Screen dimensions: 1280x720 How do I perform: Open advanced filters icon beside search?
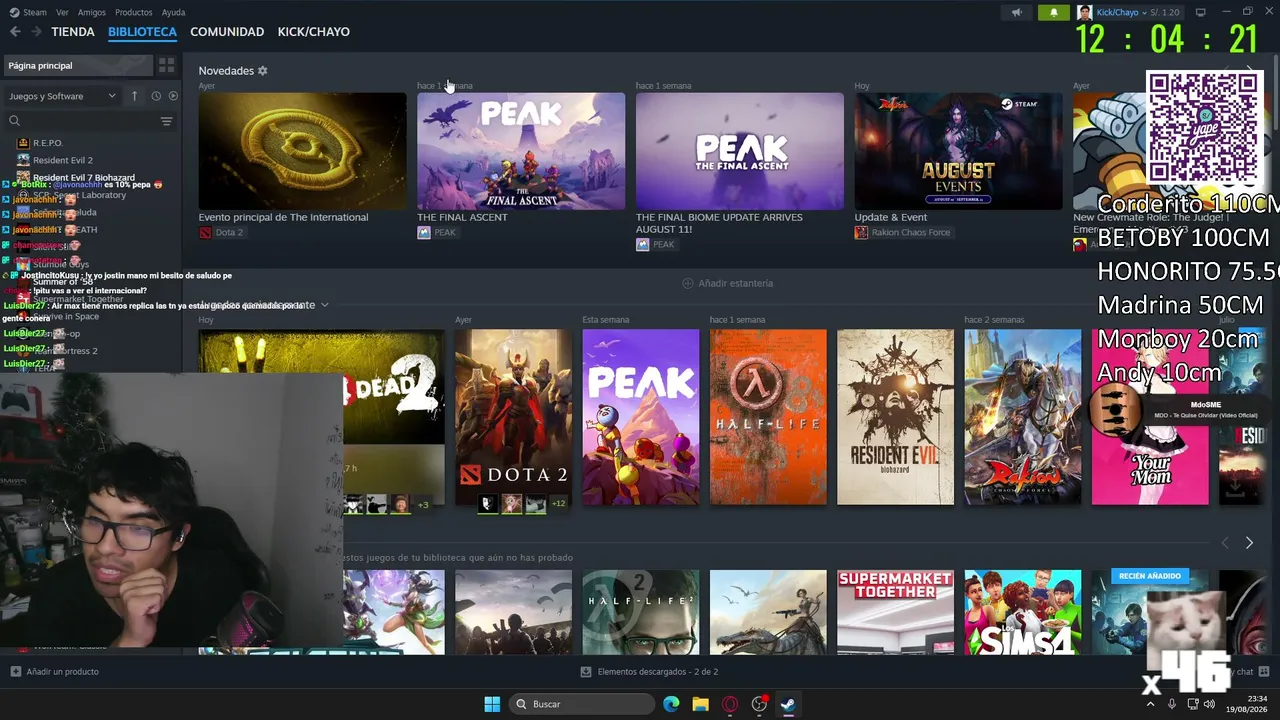click(166, 121)
